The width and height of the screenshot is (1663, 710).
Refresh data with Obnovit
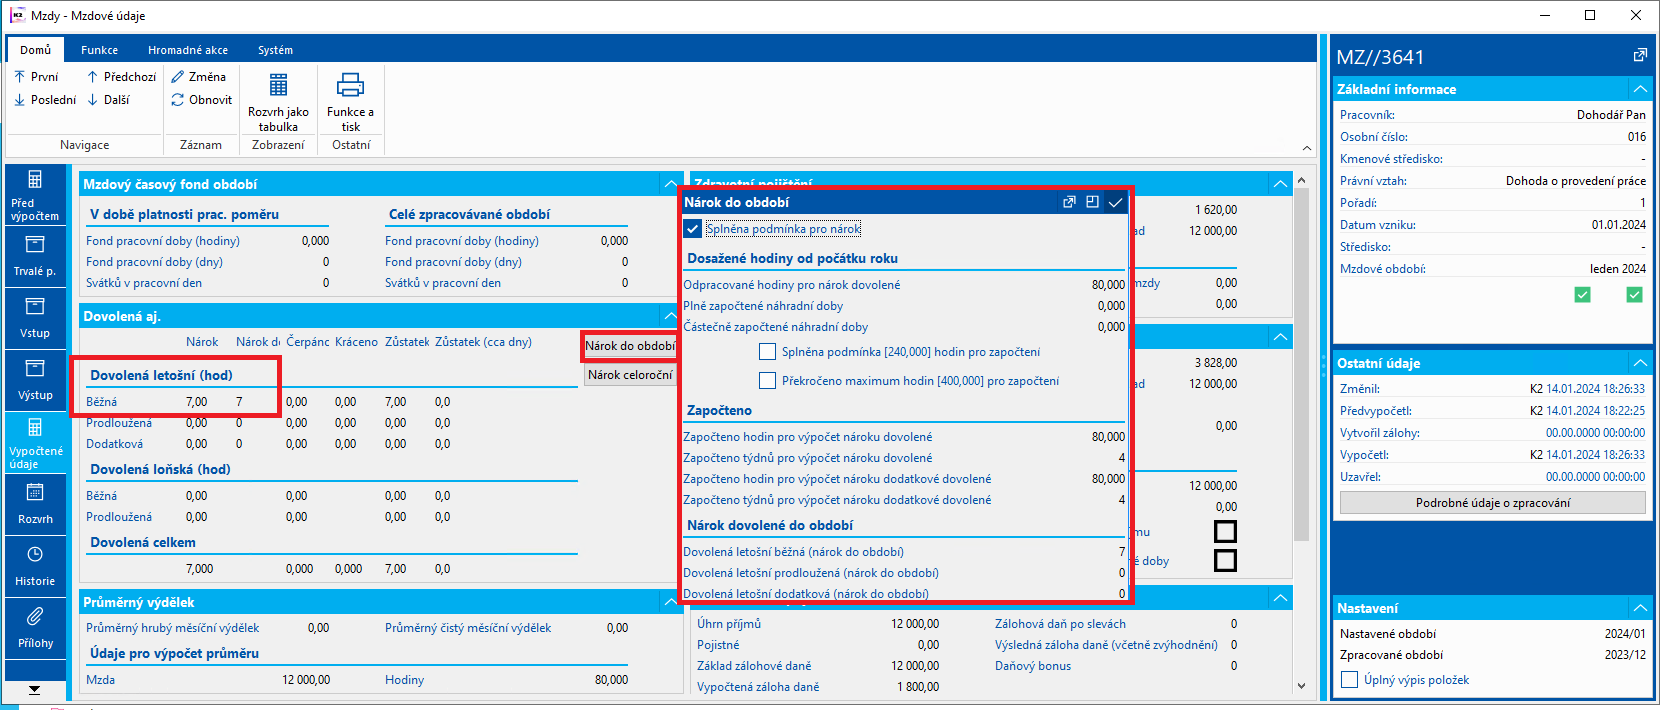pos(201,100)
